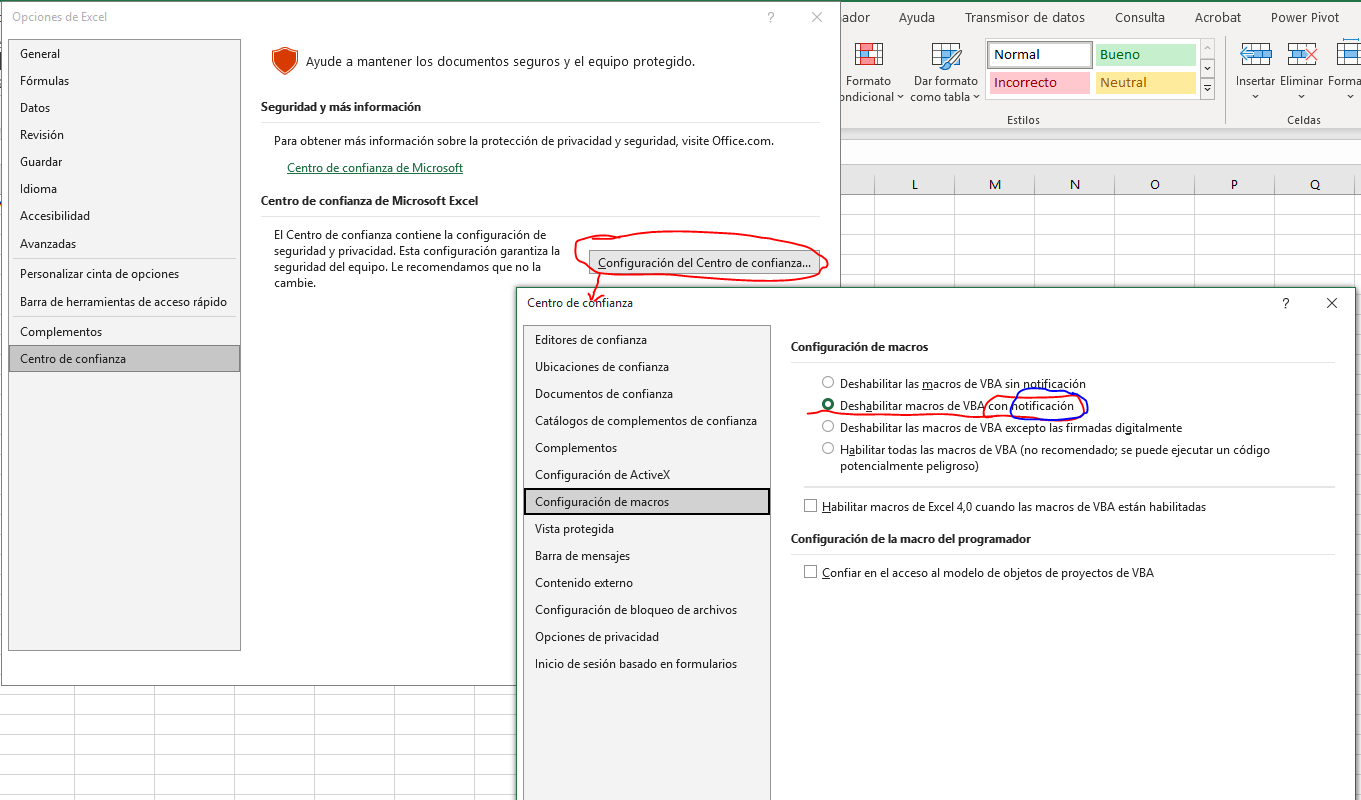1361x800 pixels.
Task: Select column P header in worksheet
Action: tap(1235, 184)
